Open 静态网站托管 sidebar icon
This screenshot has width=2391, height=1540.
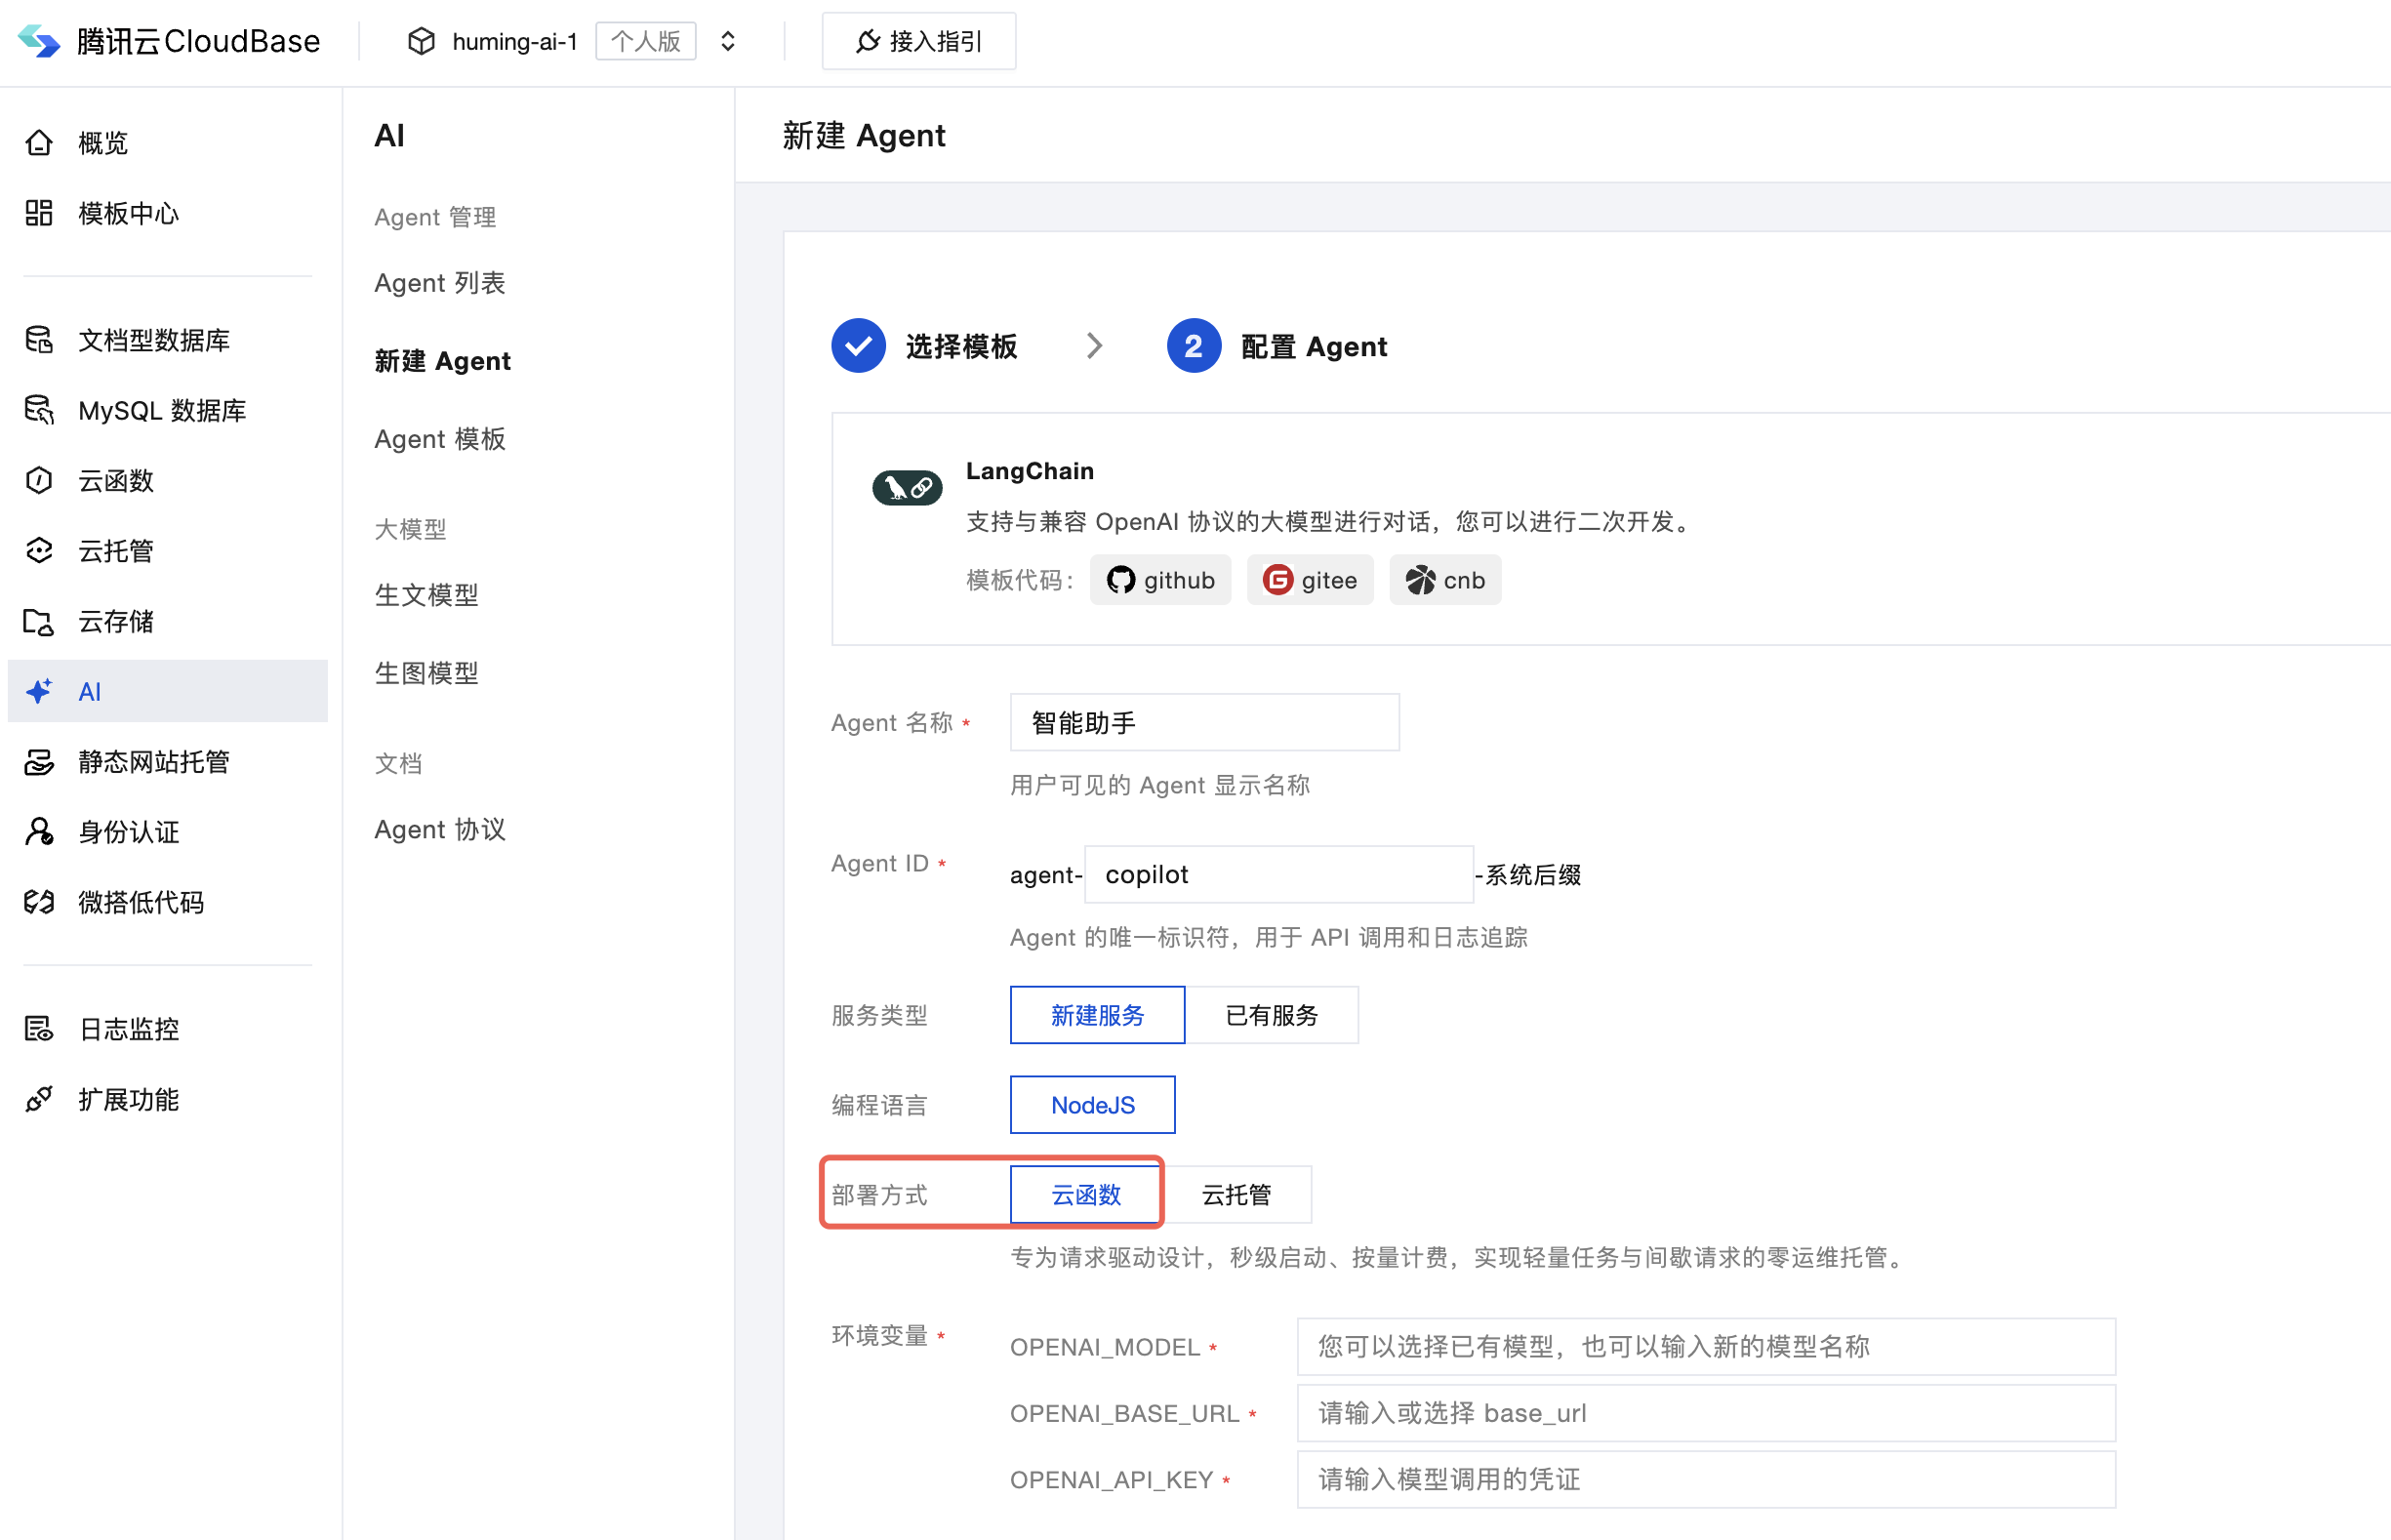click(x=39, y=762)
